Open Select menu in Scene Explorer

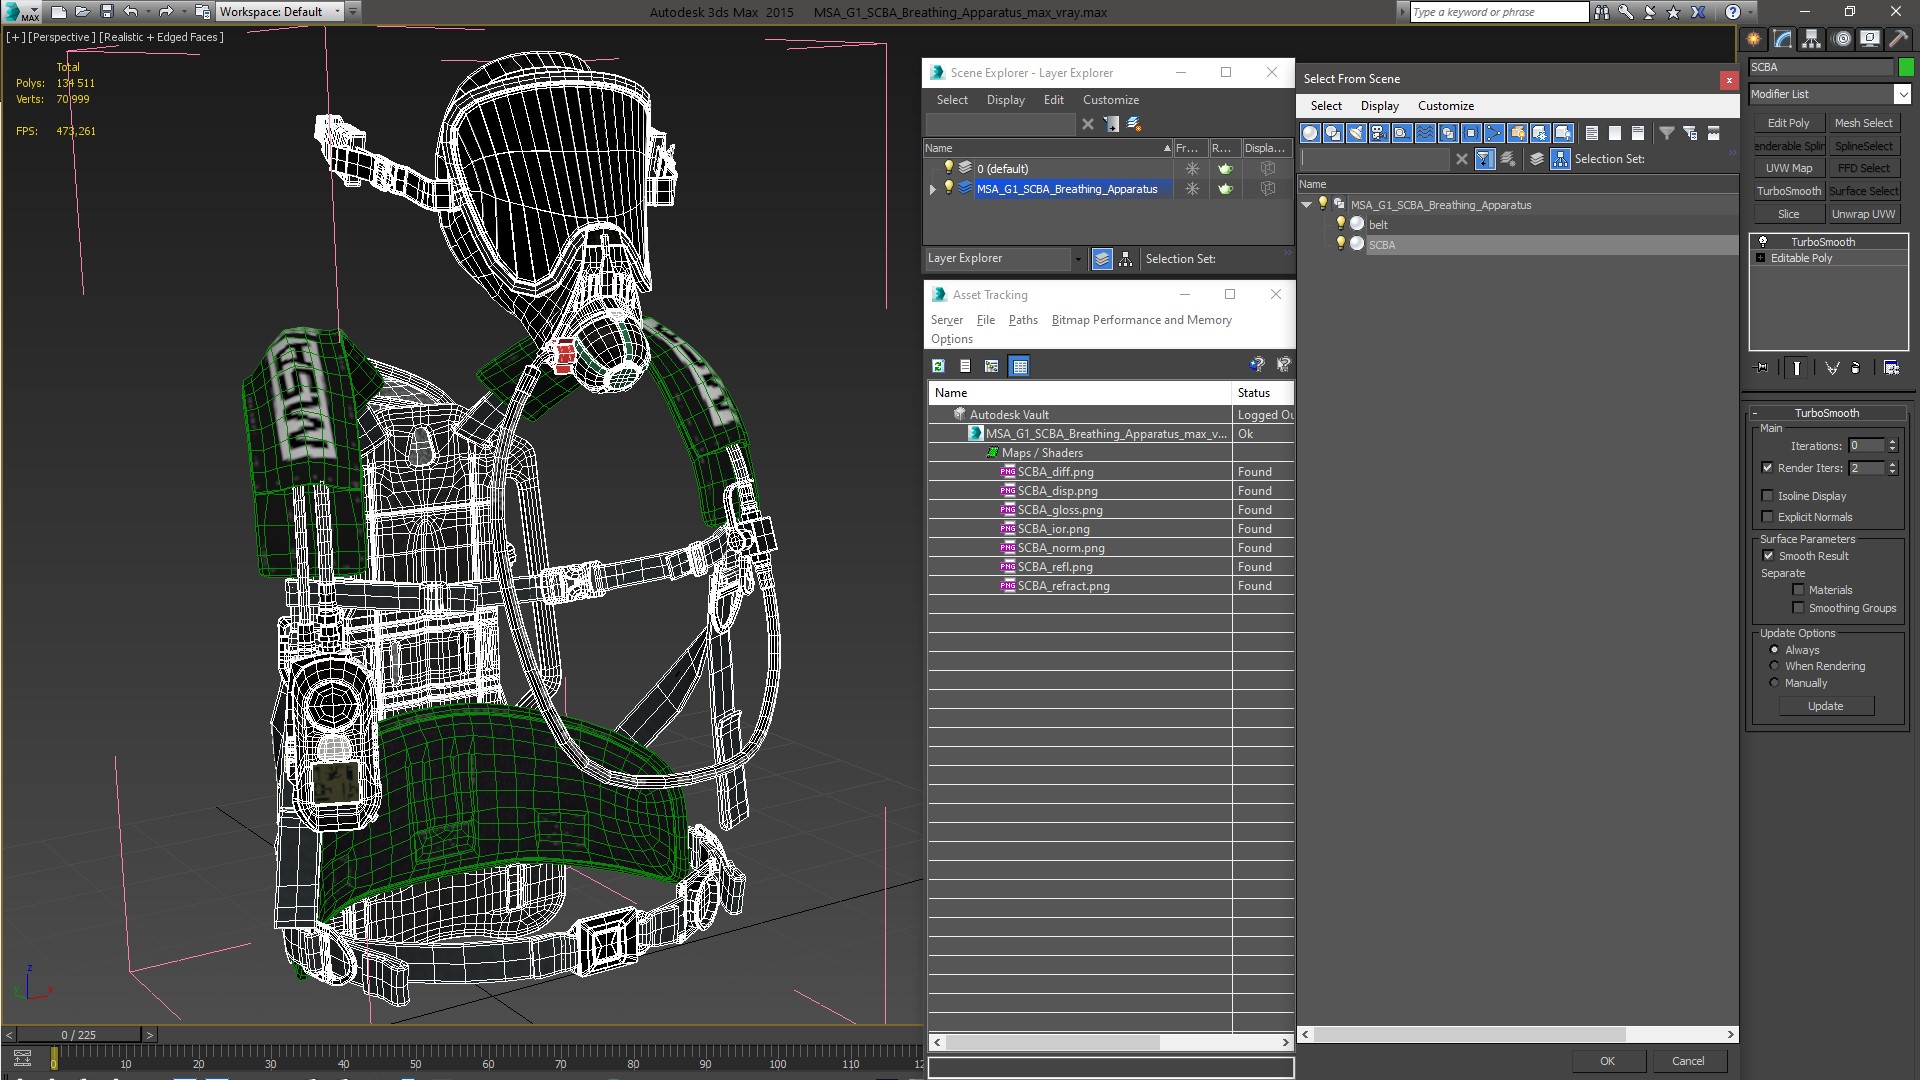click(x=952, y=100)
